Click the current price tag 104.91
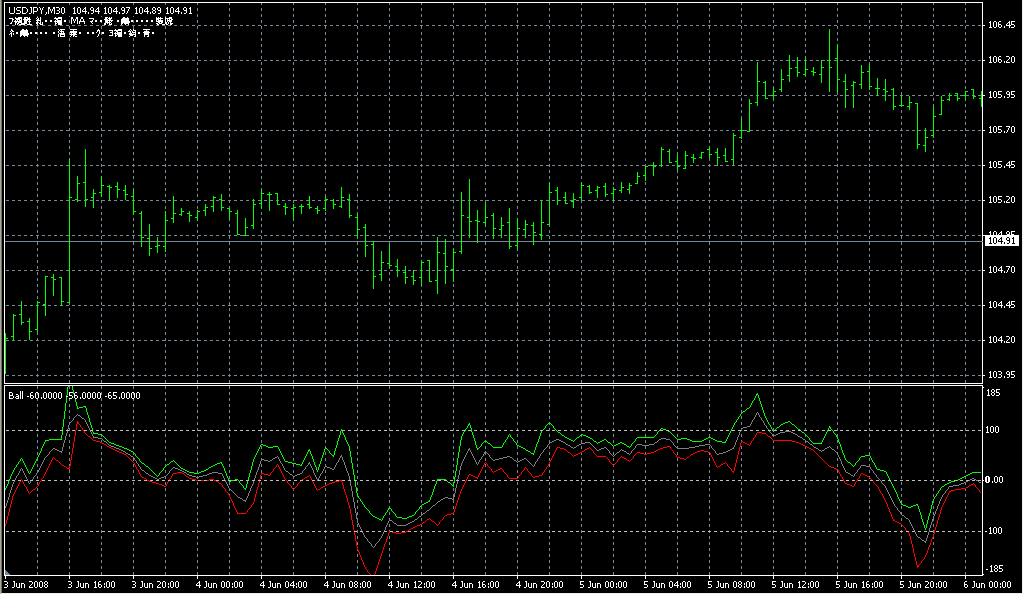This screenshot has width=1024, height=594. [x=1002, y=241]
